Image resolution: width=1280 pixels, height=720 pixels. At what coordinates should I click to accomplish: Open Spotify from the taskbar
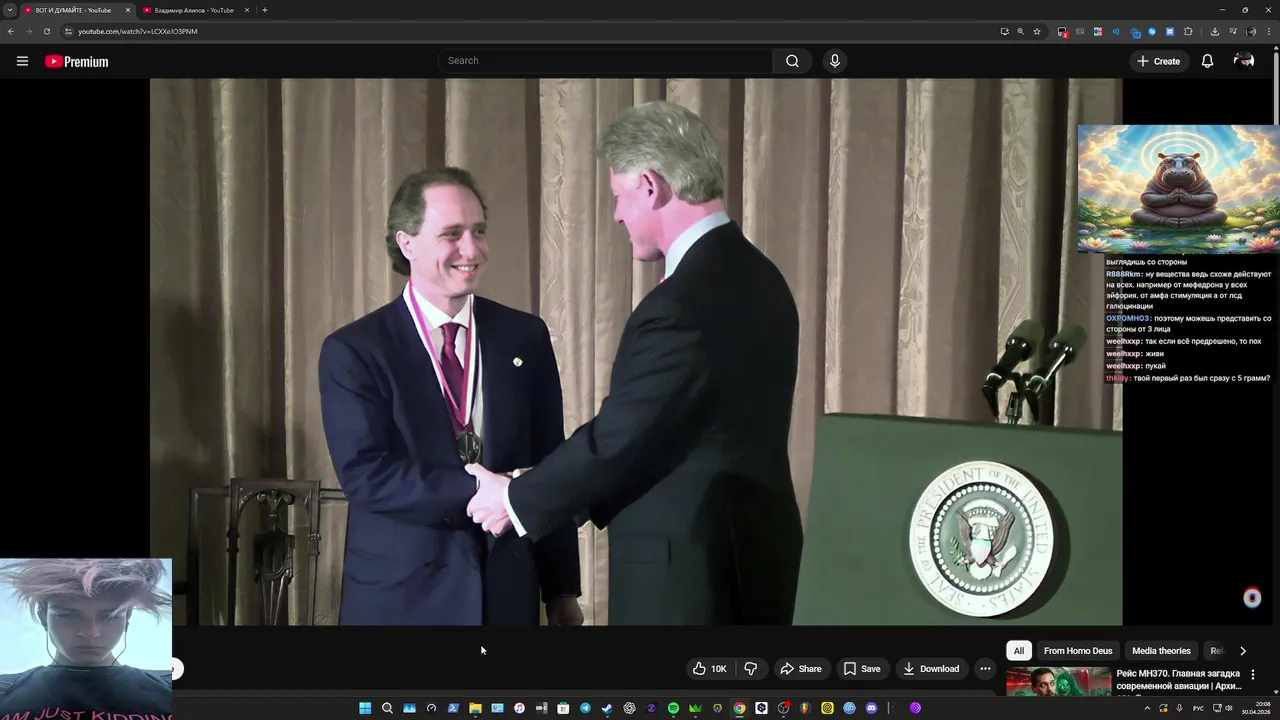click(x=673, y=708)
